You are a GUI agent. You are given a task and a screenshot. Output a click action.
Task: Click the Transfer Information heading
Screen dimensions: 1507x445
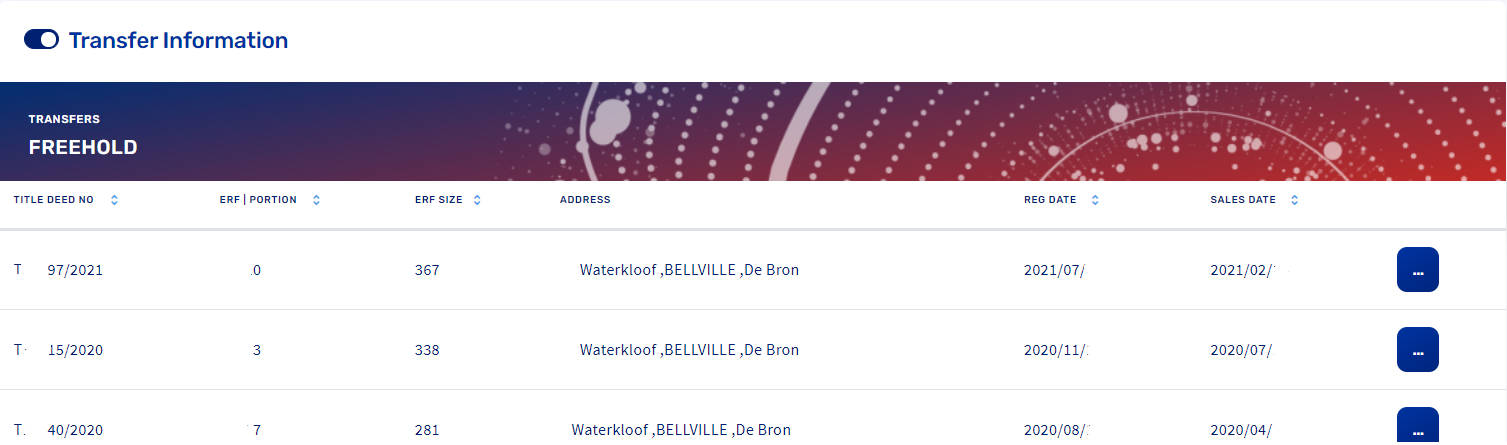coord(178,41)
